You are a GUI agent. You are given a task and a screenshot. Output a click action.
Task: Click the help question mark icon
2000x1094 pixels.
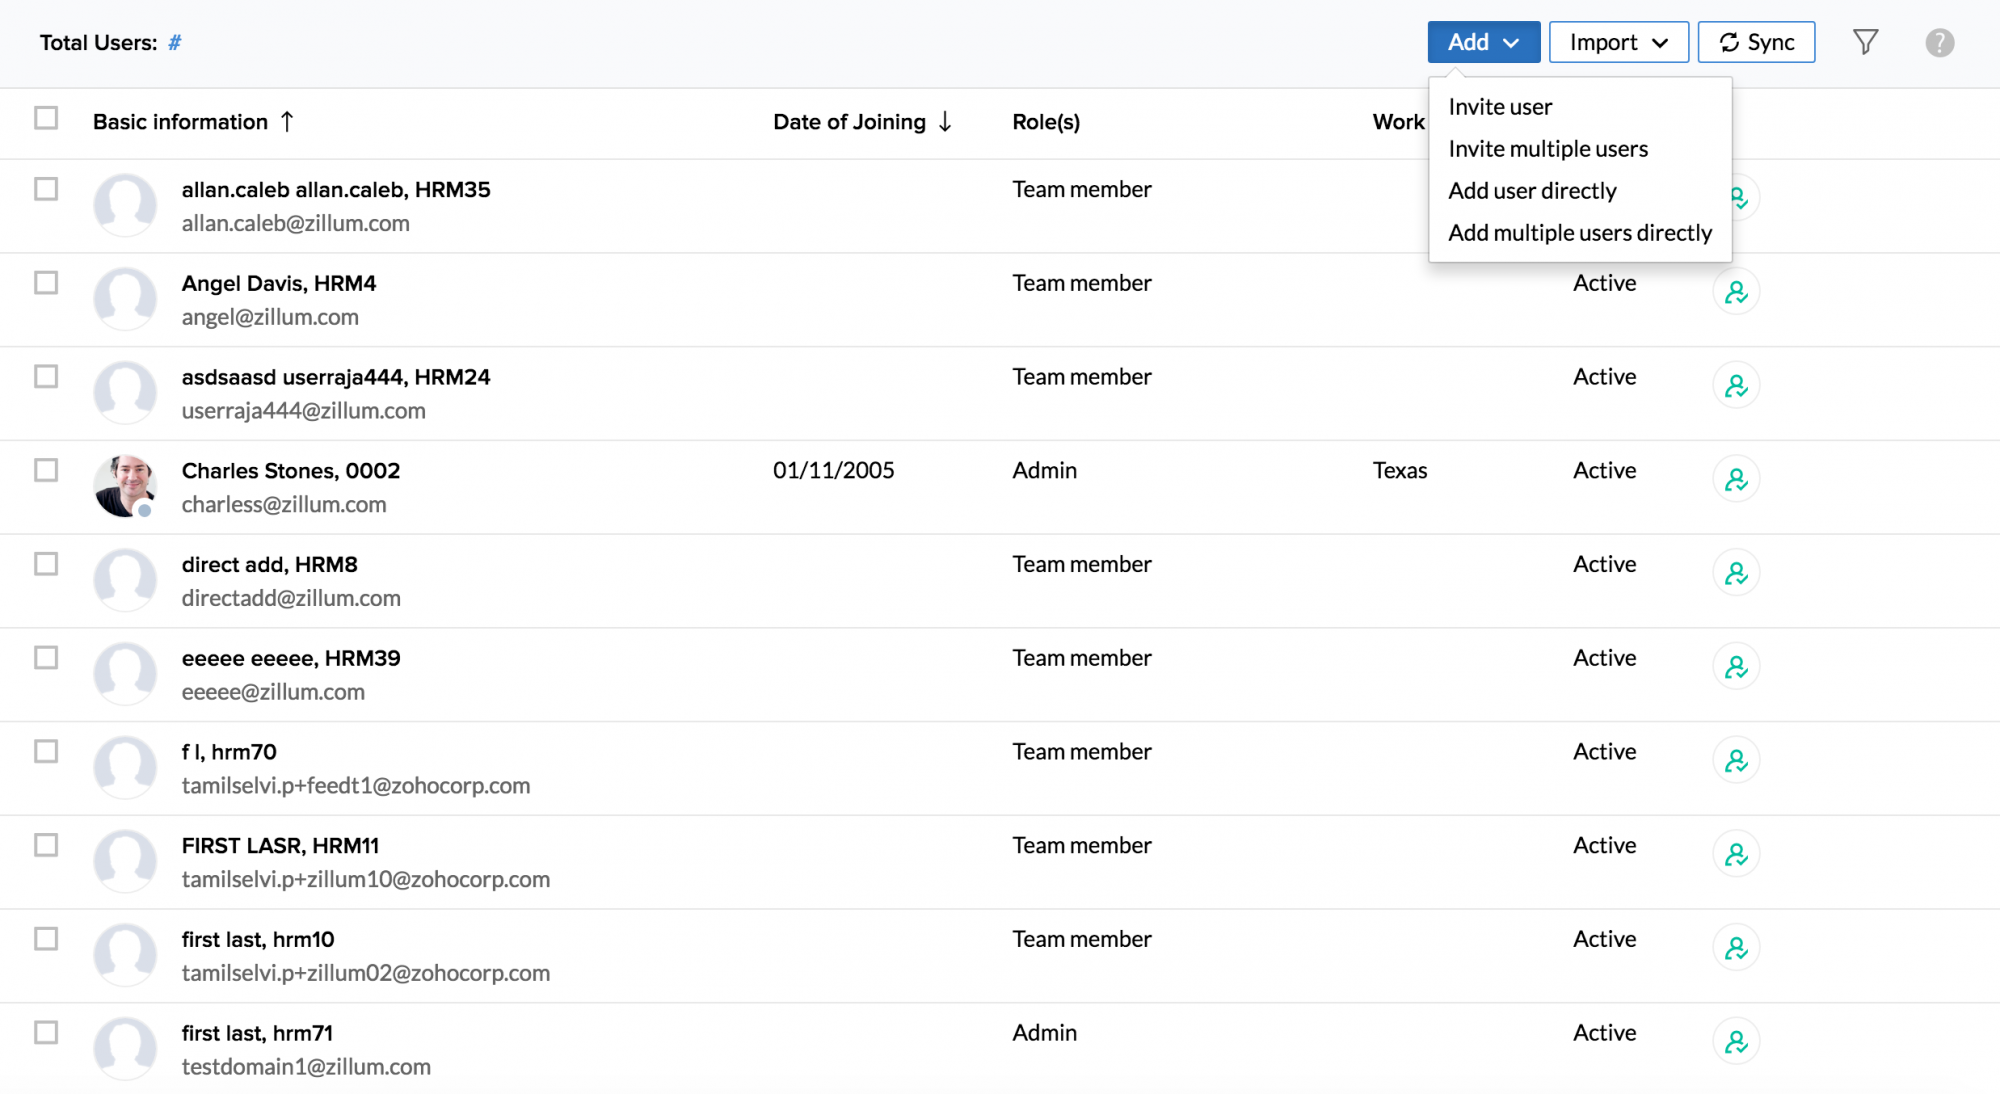(x=1939, y=42)
